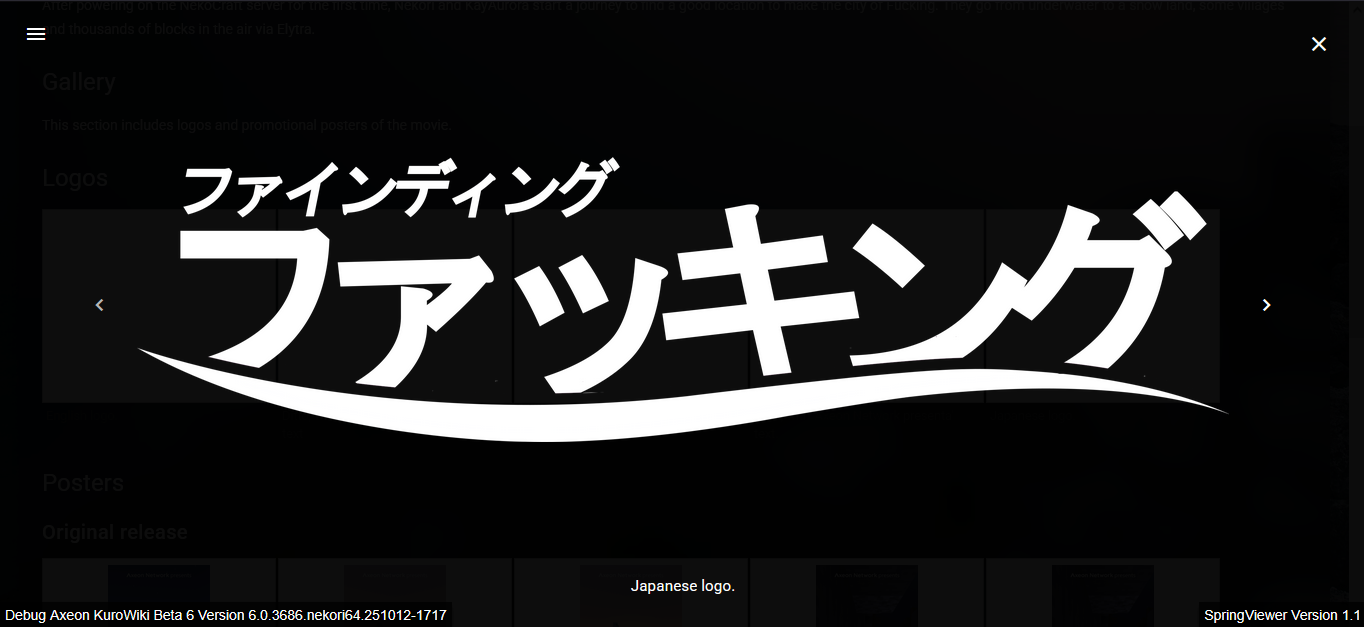The width and height of the screenshot is (1364, 627).
Task: Dismiss the lightbox with the X button
Action: point(1318,43)
